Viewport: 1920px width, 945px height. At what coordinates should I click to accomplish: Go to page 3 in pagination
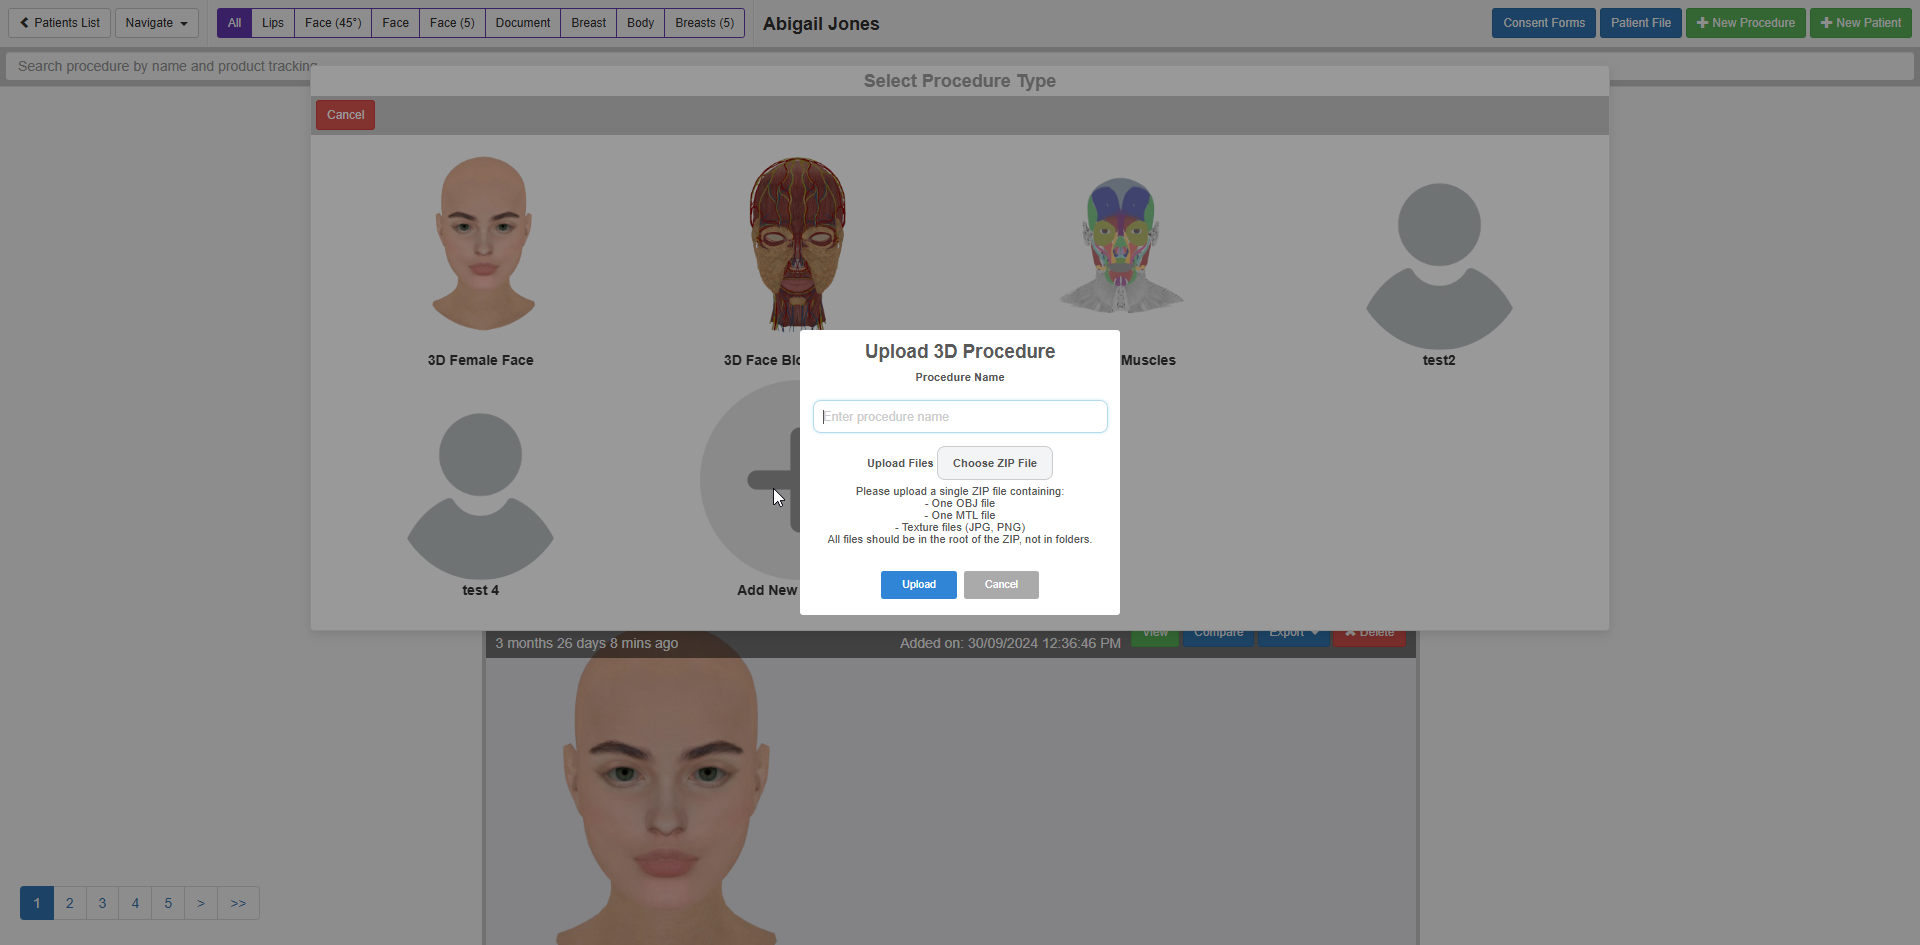coord(102,903)
